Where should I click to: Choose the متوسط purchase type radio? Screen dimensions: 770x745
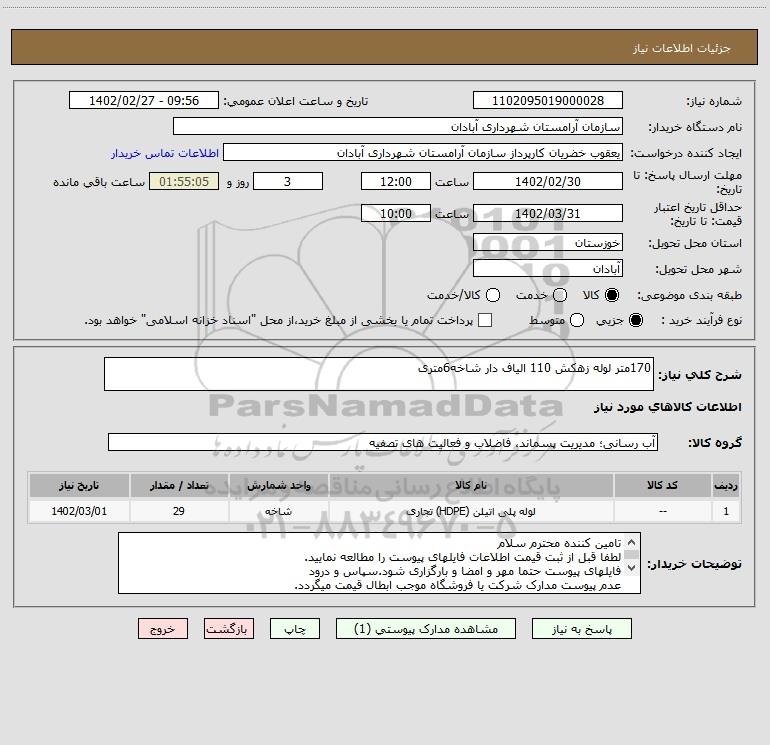577,320
